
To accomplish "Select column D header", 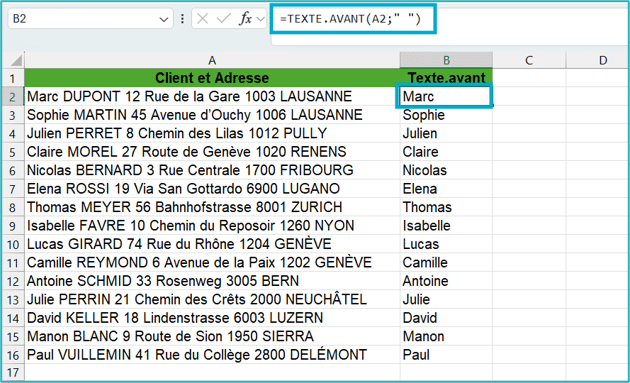I will [x=598, y=60].
